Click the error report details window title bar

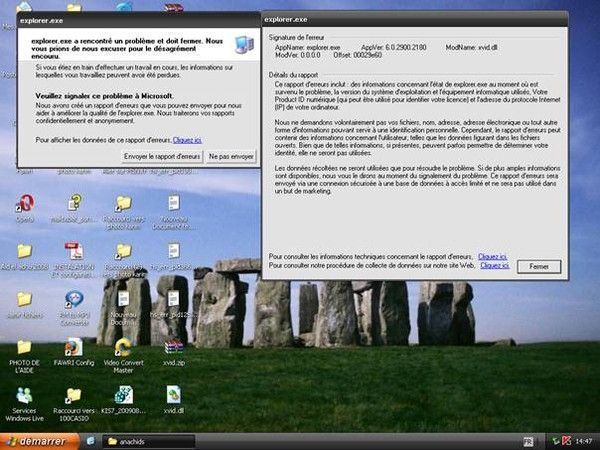pyautogui.click(x=415, y=19)
